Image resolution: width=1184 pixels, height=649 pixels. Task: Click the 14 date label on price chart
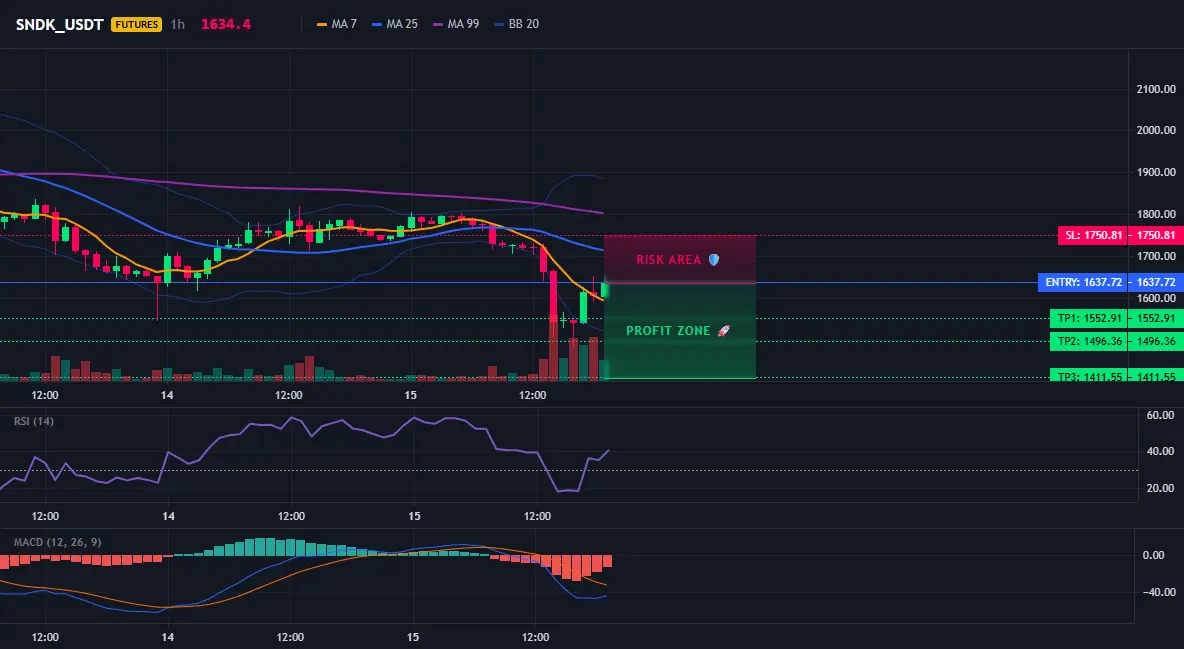tap(167, 395)
